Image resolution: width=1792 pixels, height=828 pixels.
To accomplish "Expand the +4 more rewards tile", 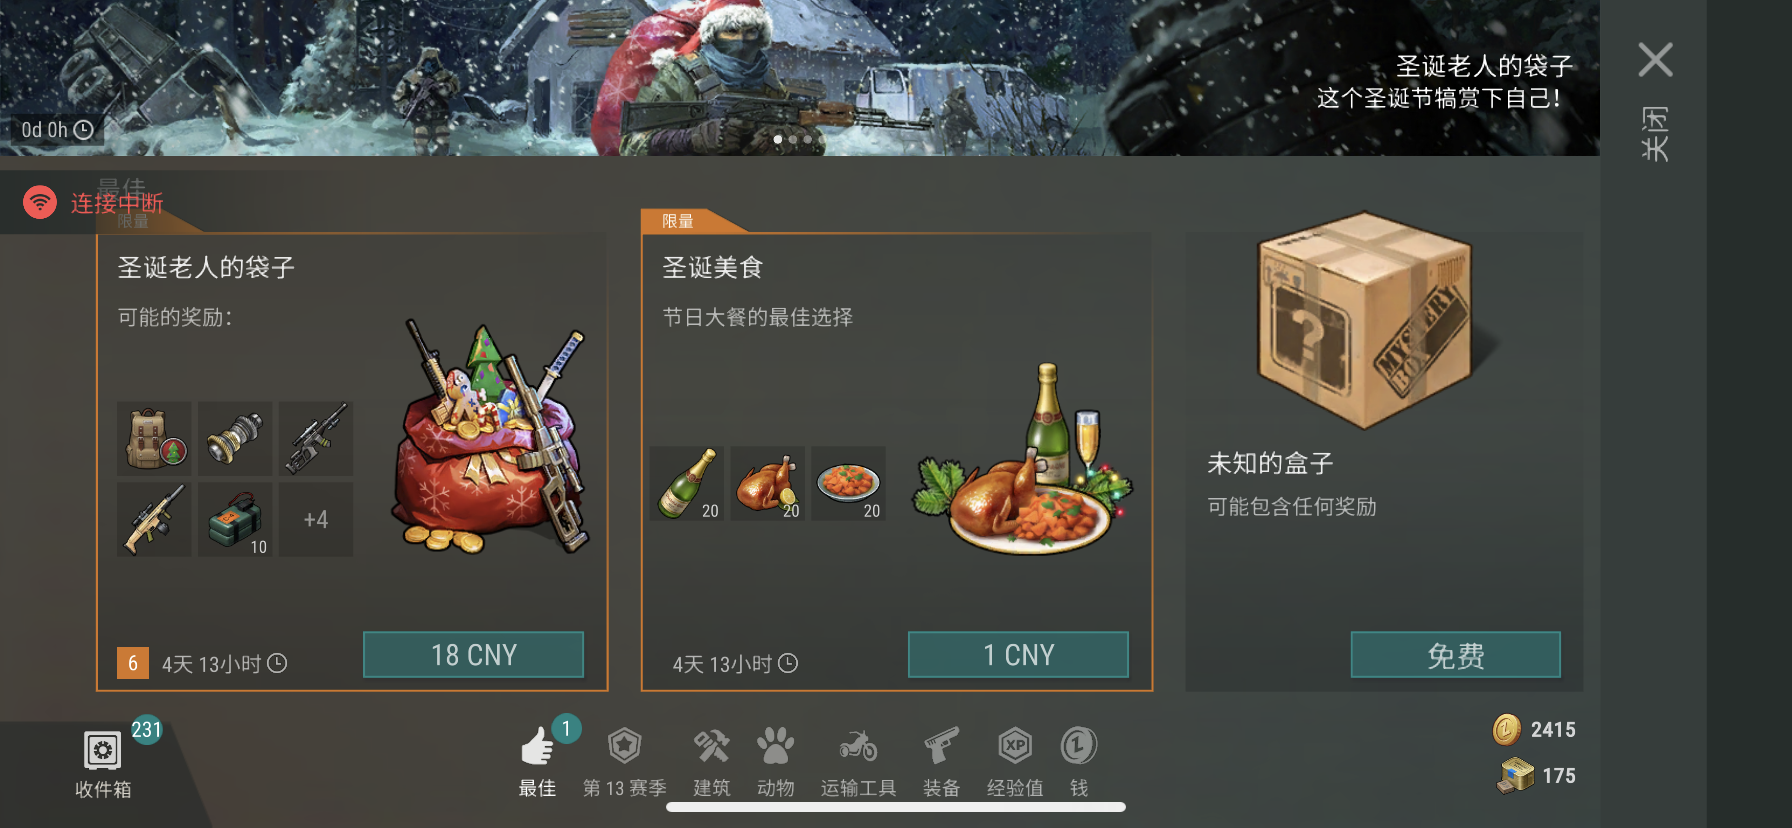I will [x=316, y=520].
